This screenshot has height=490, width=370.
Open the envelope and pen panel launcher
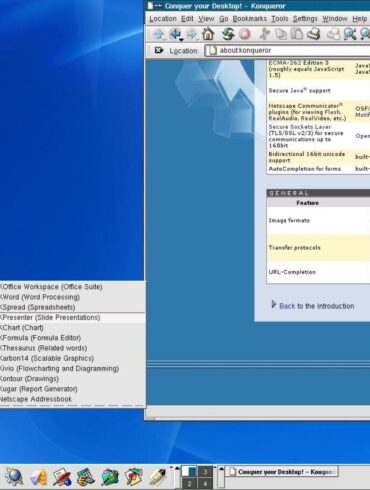(x=62, y=477)
